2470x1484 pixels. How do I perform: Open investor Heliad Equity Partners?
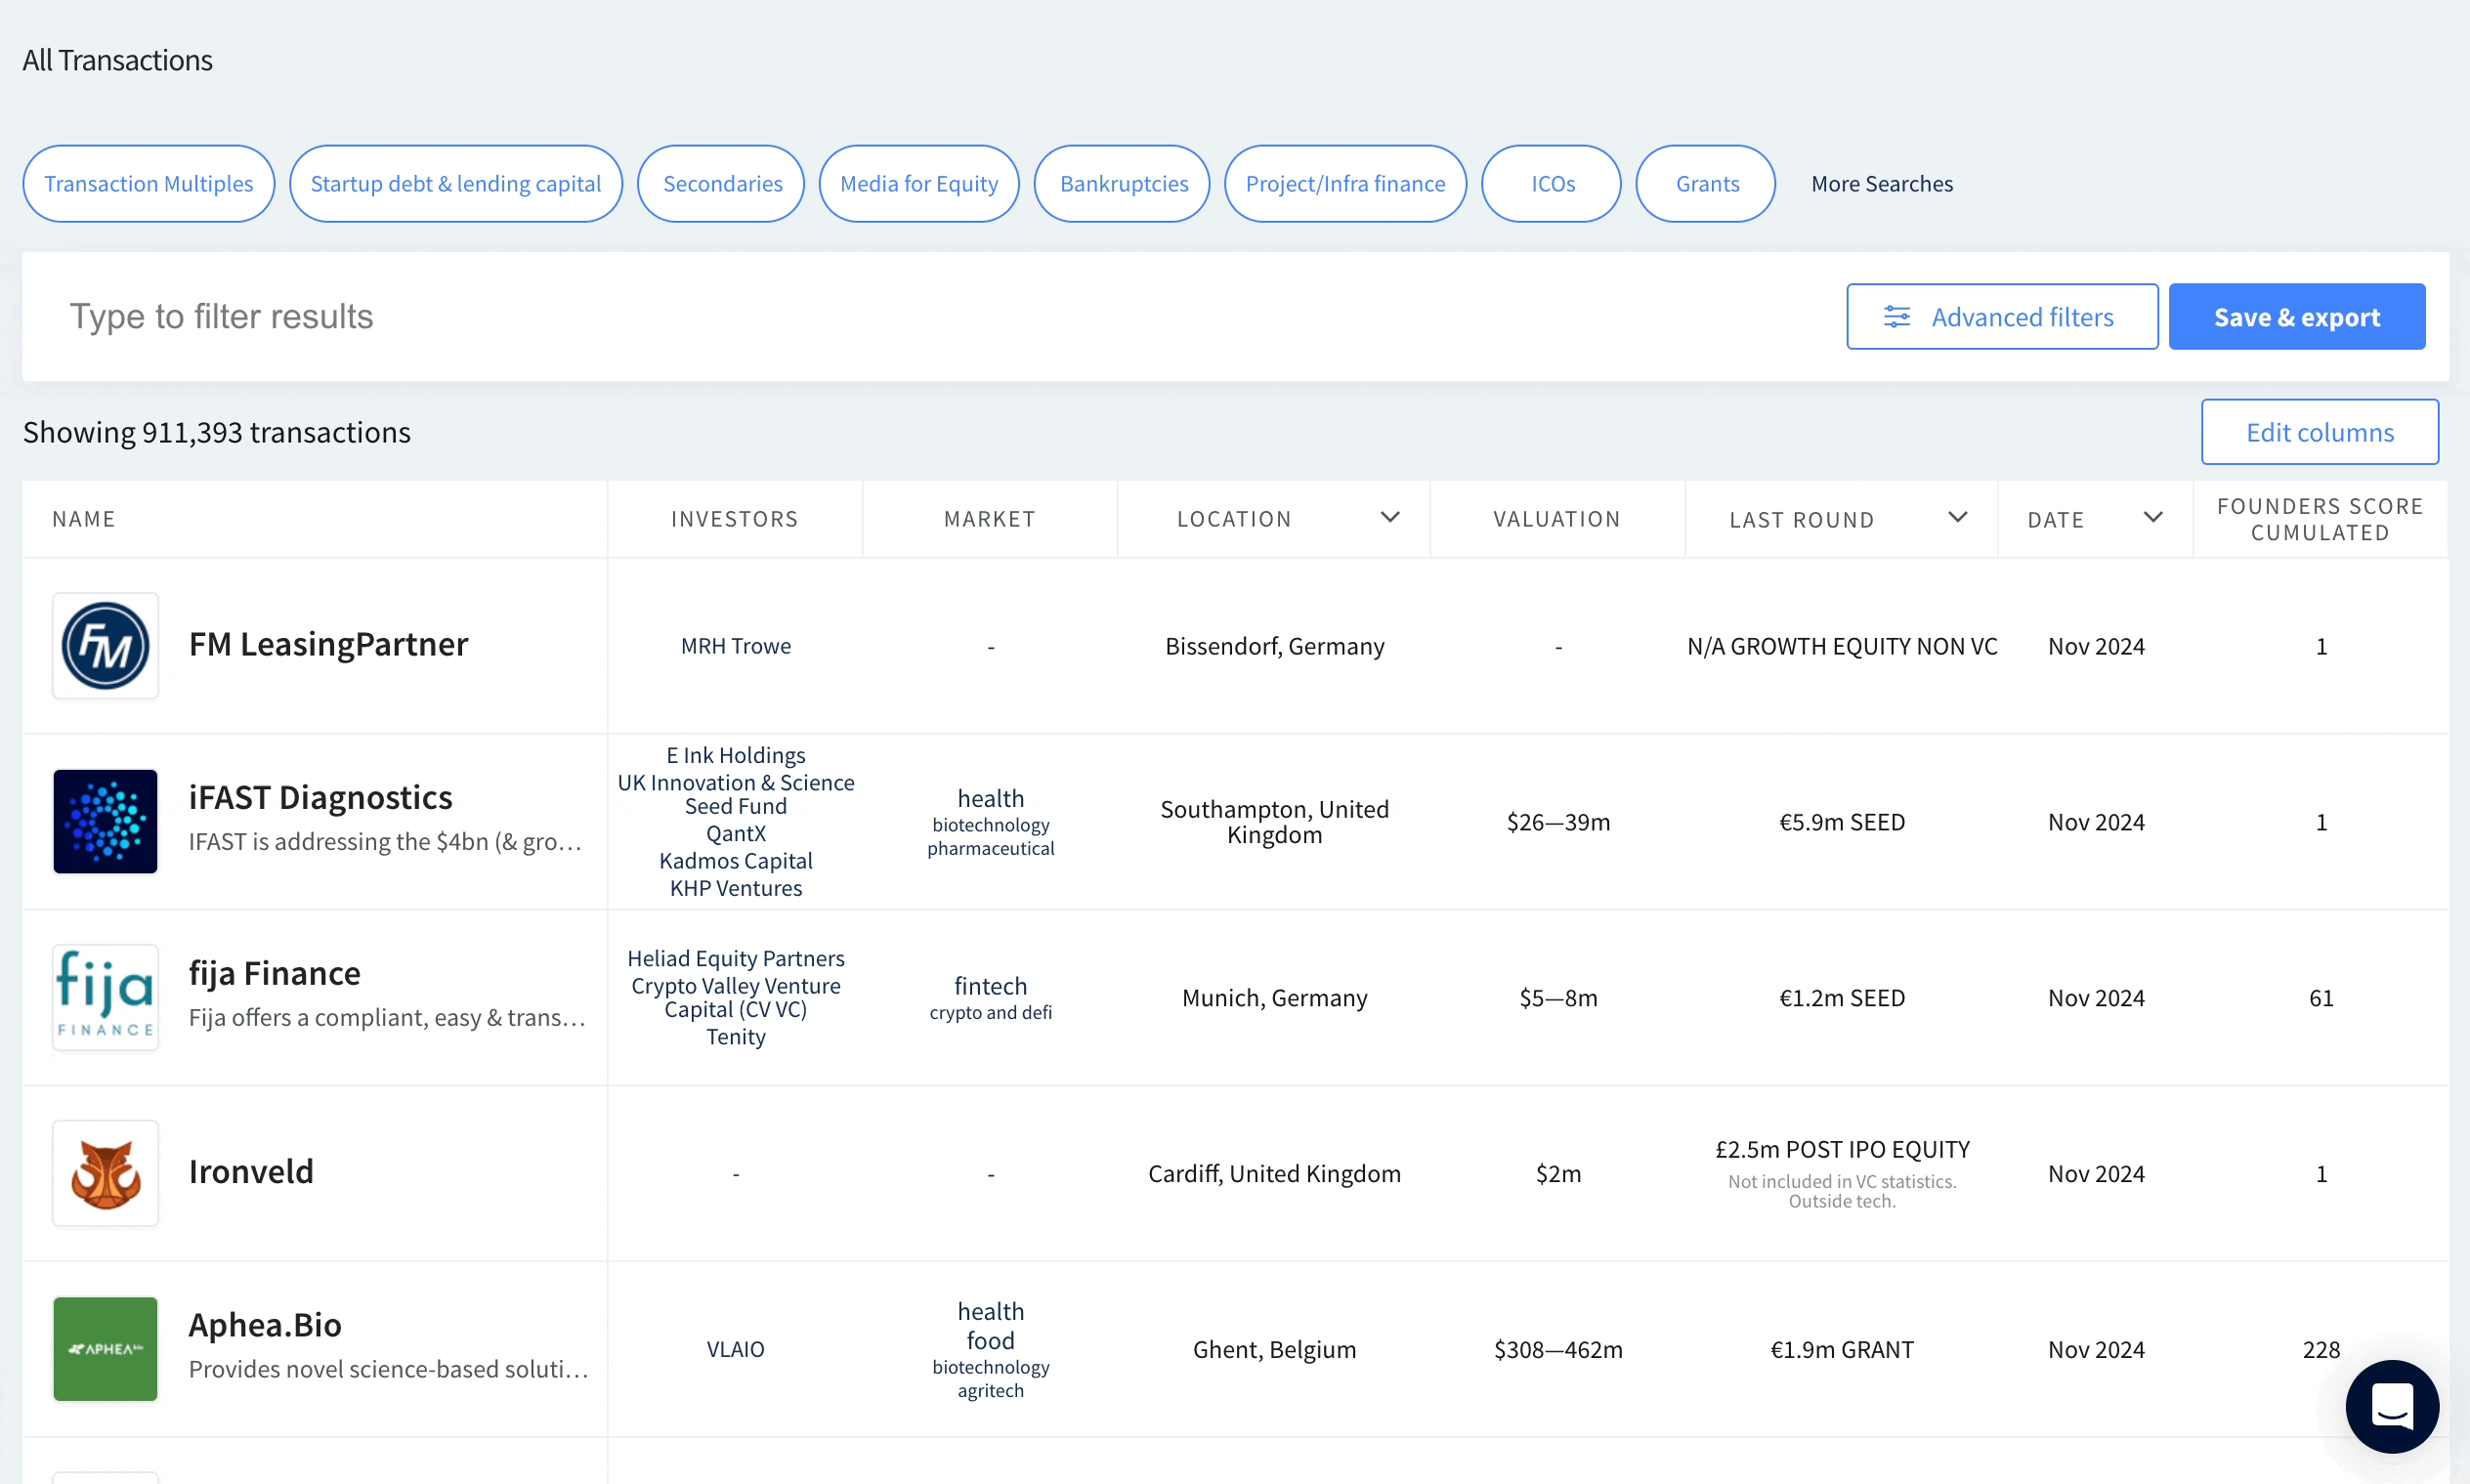click(736, 958)
